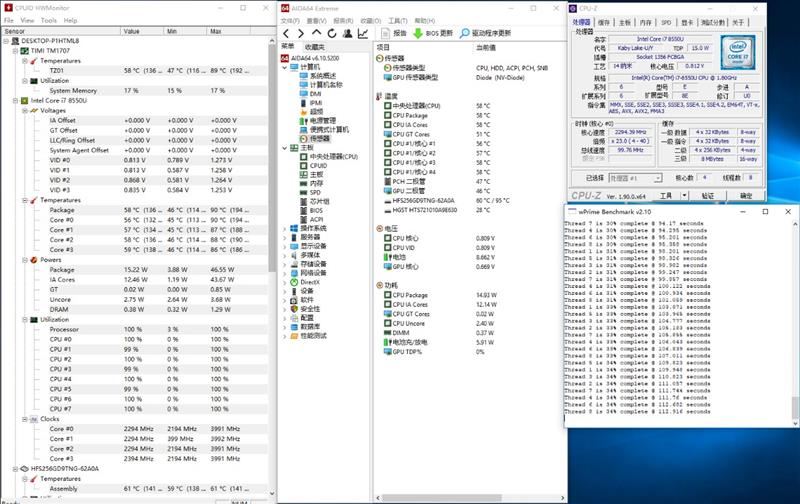Click wPrime Benchmark vertical scrollbar
This screenshot has height=504, width=800.
pyautogui.click(x=795, y=321)
